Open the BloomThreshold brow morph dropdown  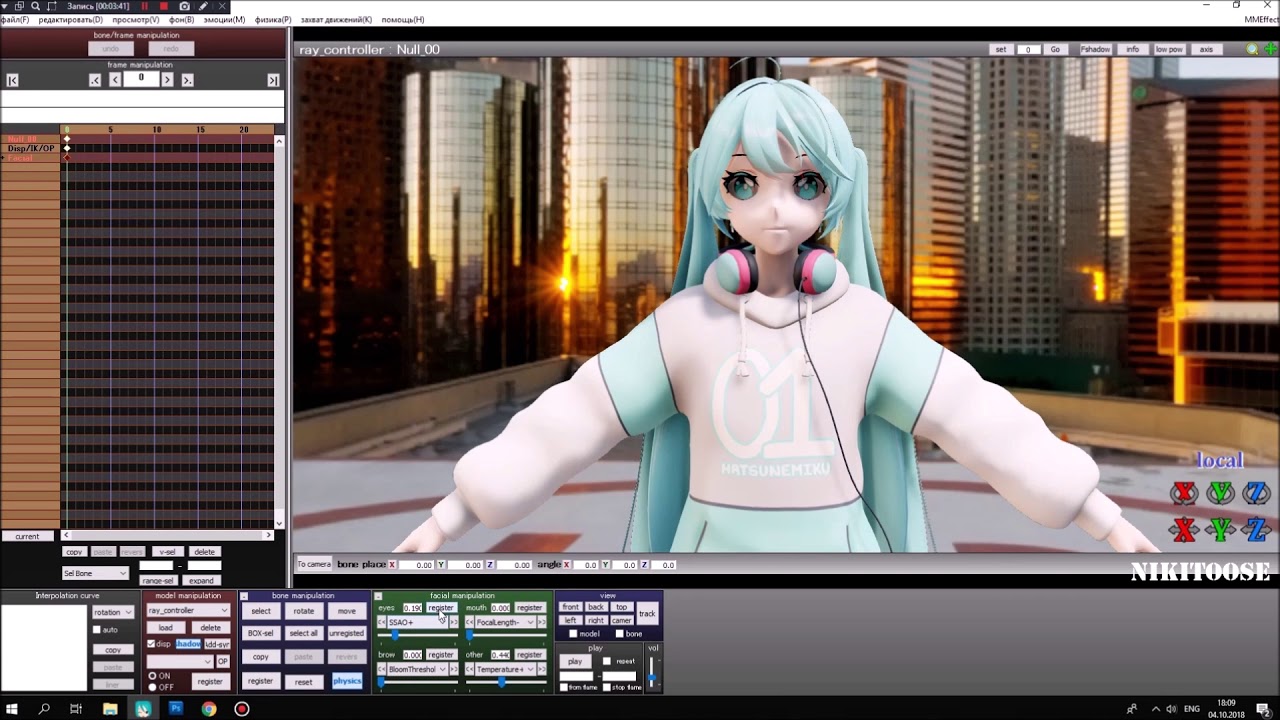click(417, 669)
